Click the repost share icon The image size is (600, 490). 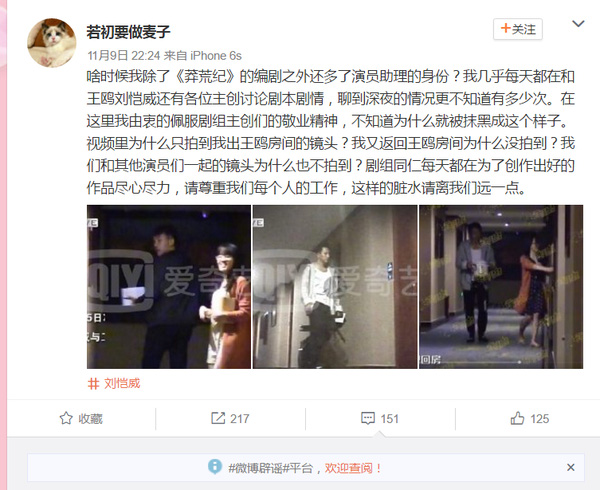pyautogui.click(x=218, y=418)
